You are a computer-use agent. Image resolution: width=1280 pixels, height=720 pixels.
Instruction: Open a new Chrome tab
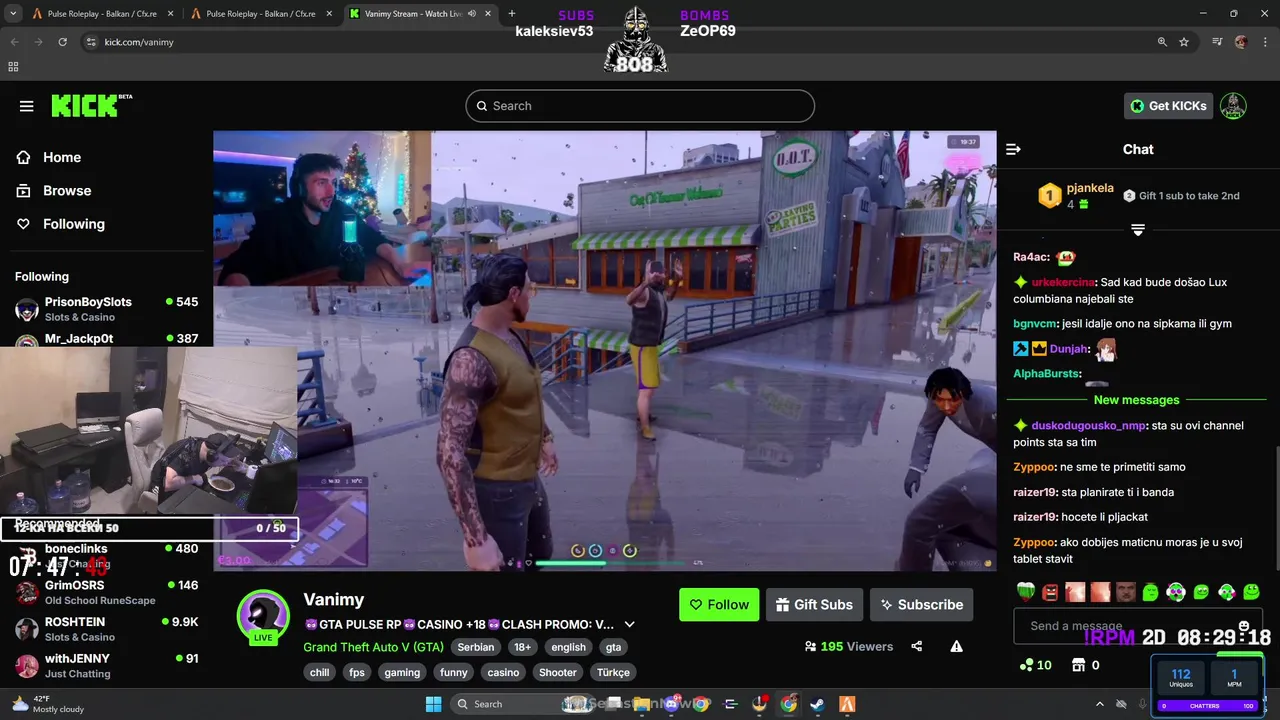(x=512, y=14)
